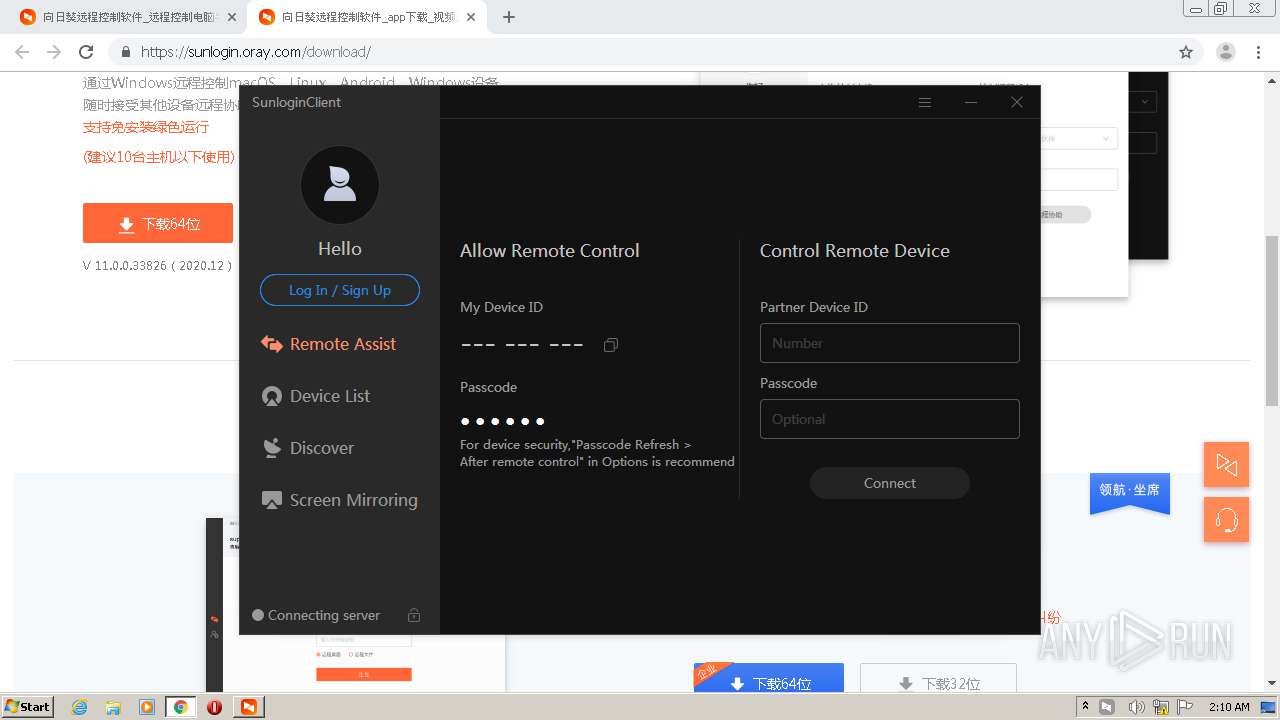Click the Connect button
This screenshot has width=1280, height=720.
pyautogui.click(x=890, y=483)
